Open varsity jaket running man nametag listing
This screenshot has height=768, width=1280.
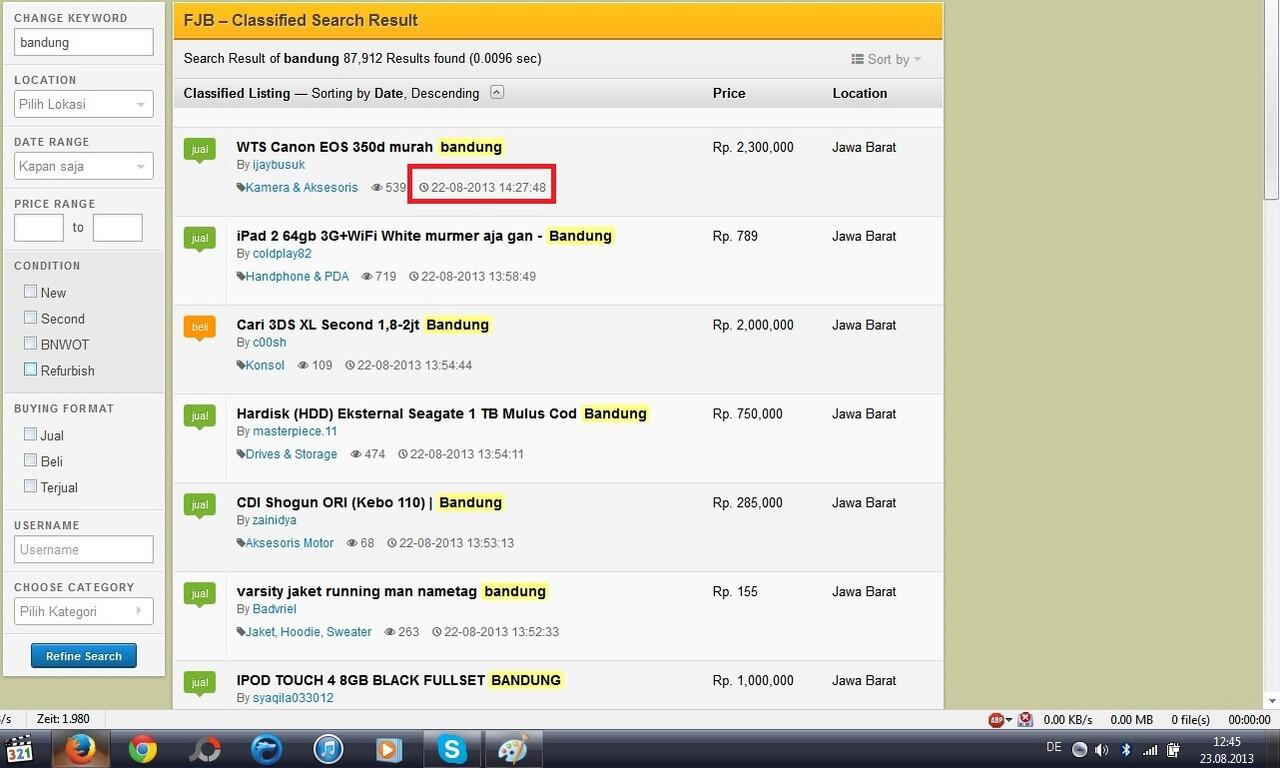(392, 592)
